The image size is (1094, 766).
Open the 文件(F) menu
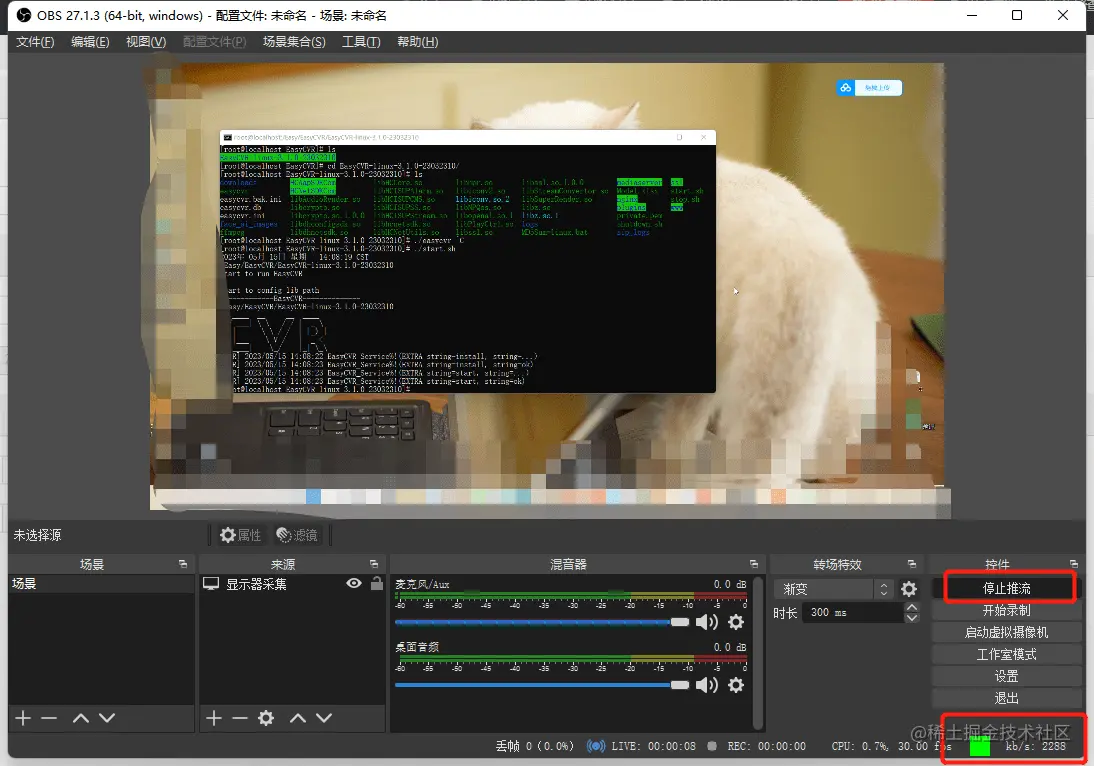pos(35,42)
